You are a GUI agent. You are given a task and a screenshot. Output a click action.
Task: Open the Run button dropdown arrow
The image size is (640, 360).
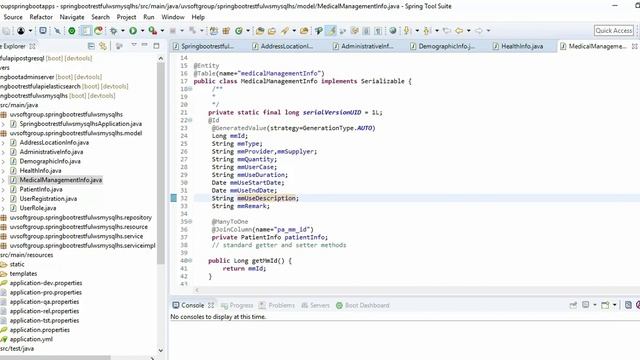point(142,31)
